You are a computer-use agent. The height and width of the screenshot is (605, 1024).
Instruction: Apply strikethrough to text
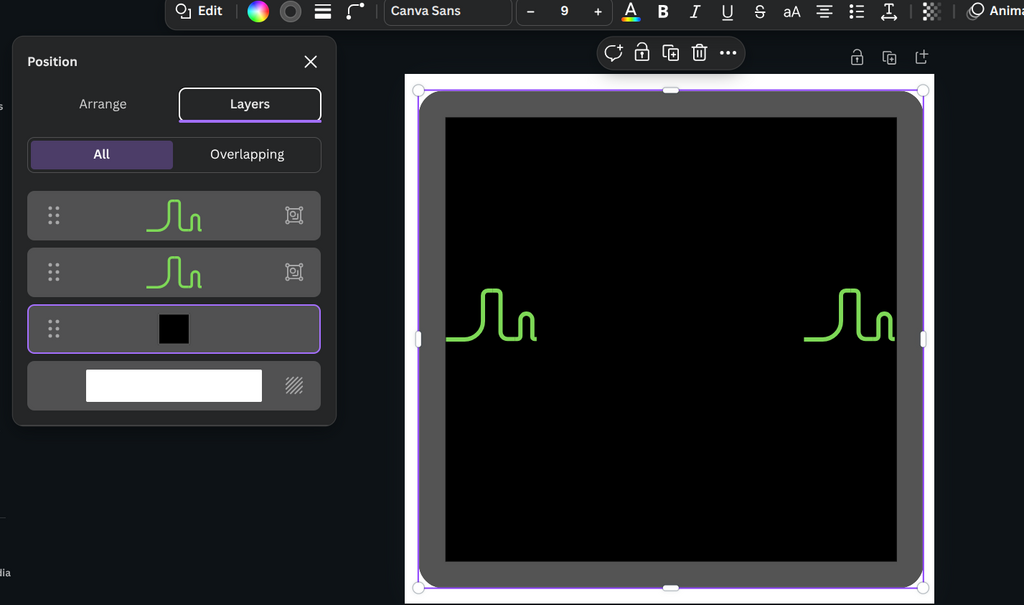[x=760, y=12]
